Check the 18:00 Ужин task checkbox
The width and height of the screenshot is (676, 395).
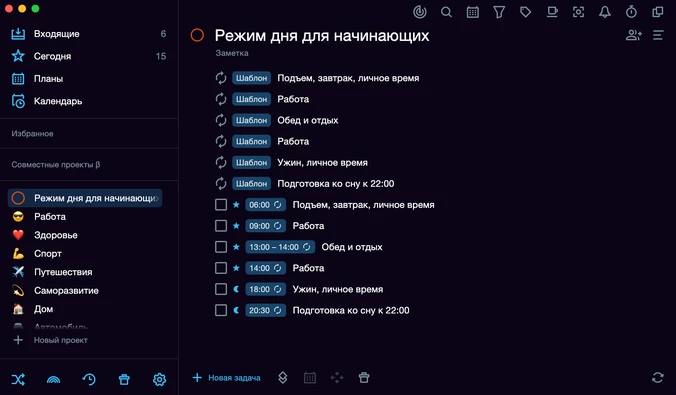[x=221, y=289]
